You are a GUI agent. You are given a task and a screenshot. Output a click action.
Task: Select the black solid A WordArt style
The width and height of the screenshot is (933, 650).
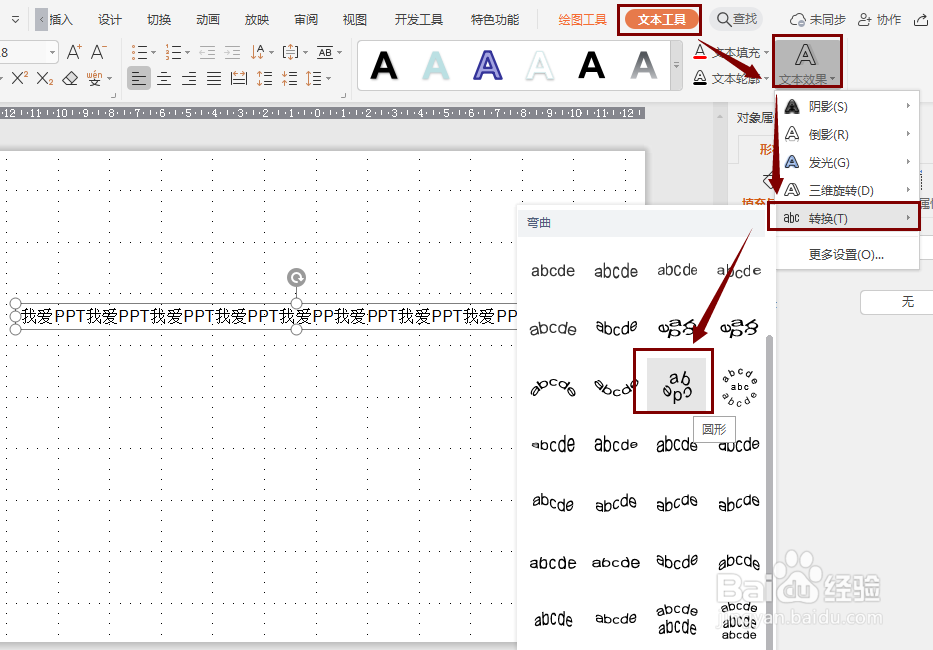pyautogui.click(x=384, y=65)
